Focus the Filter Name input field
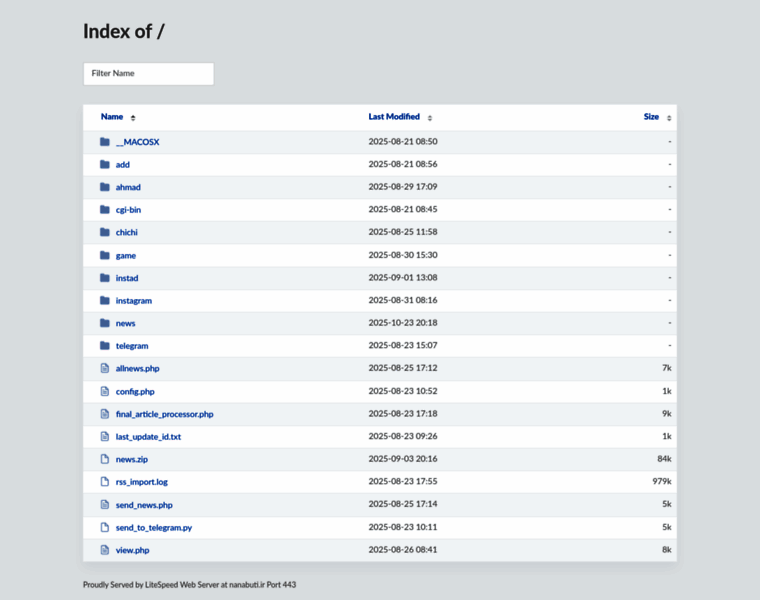 148,74
